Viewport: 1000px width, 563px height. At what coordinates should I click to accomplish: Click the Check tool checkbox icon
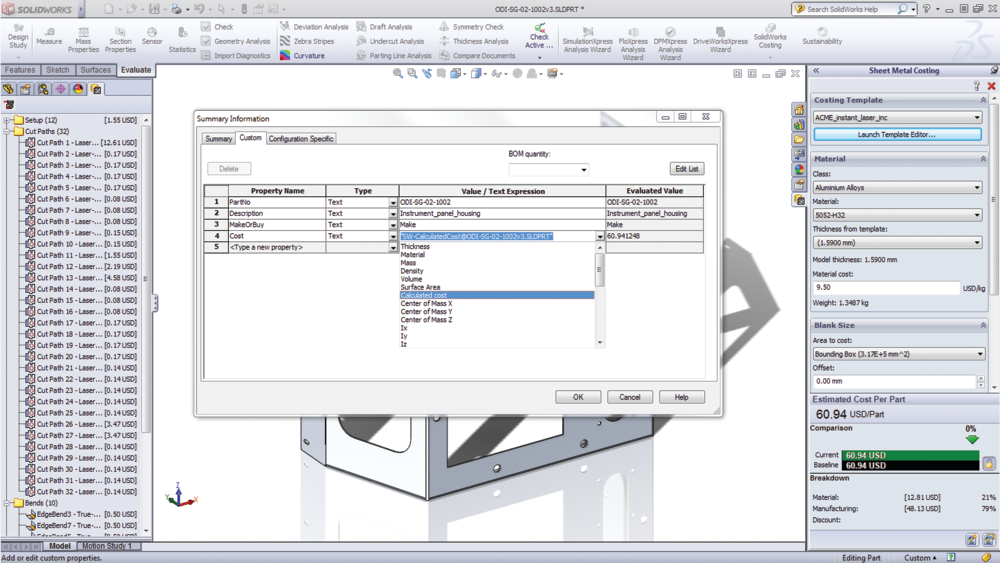click(x=206, y=27)
